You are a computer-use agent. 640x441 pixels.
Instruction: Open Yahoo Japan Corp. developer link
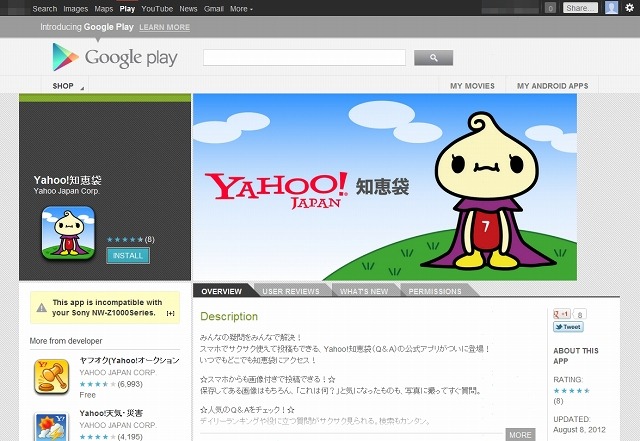(67, 191)
